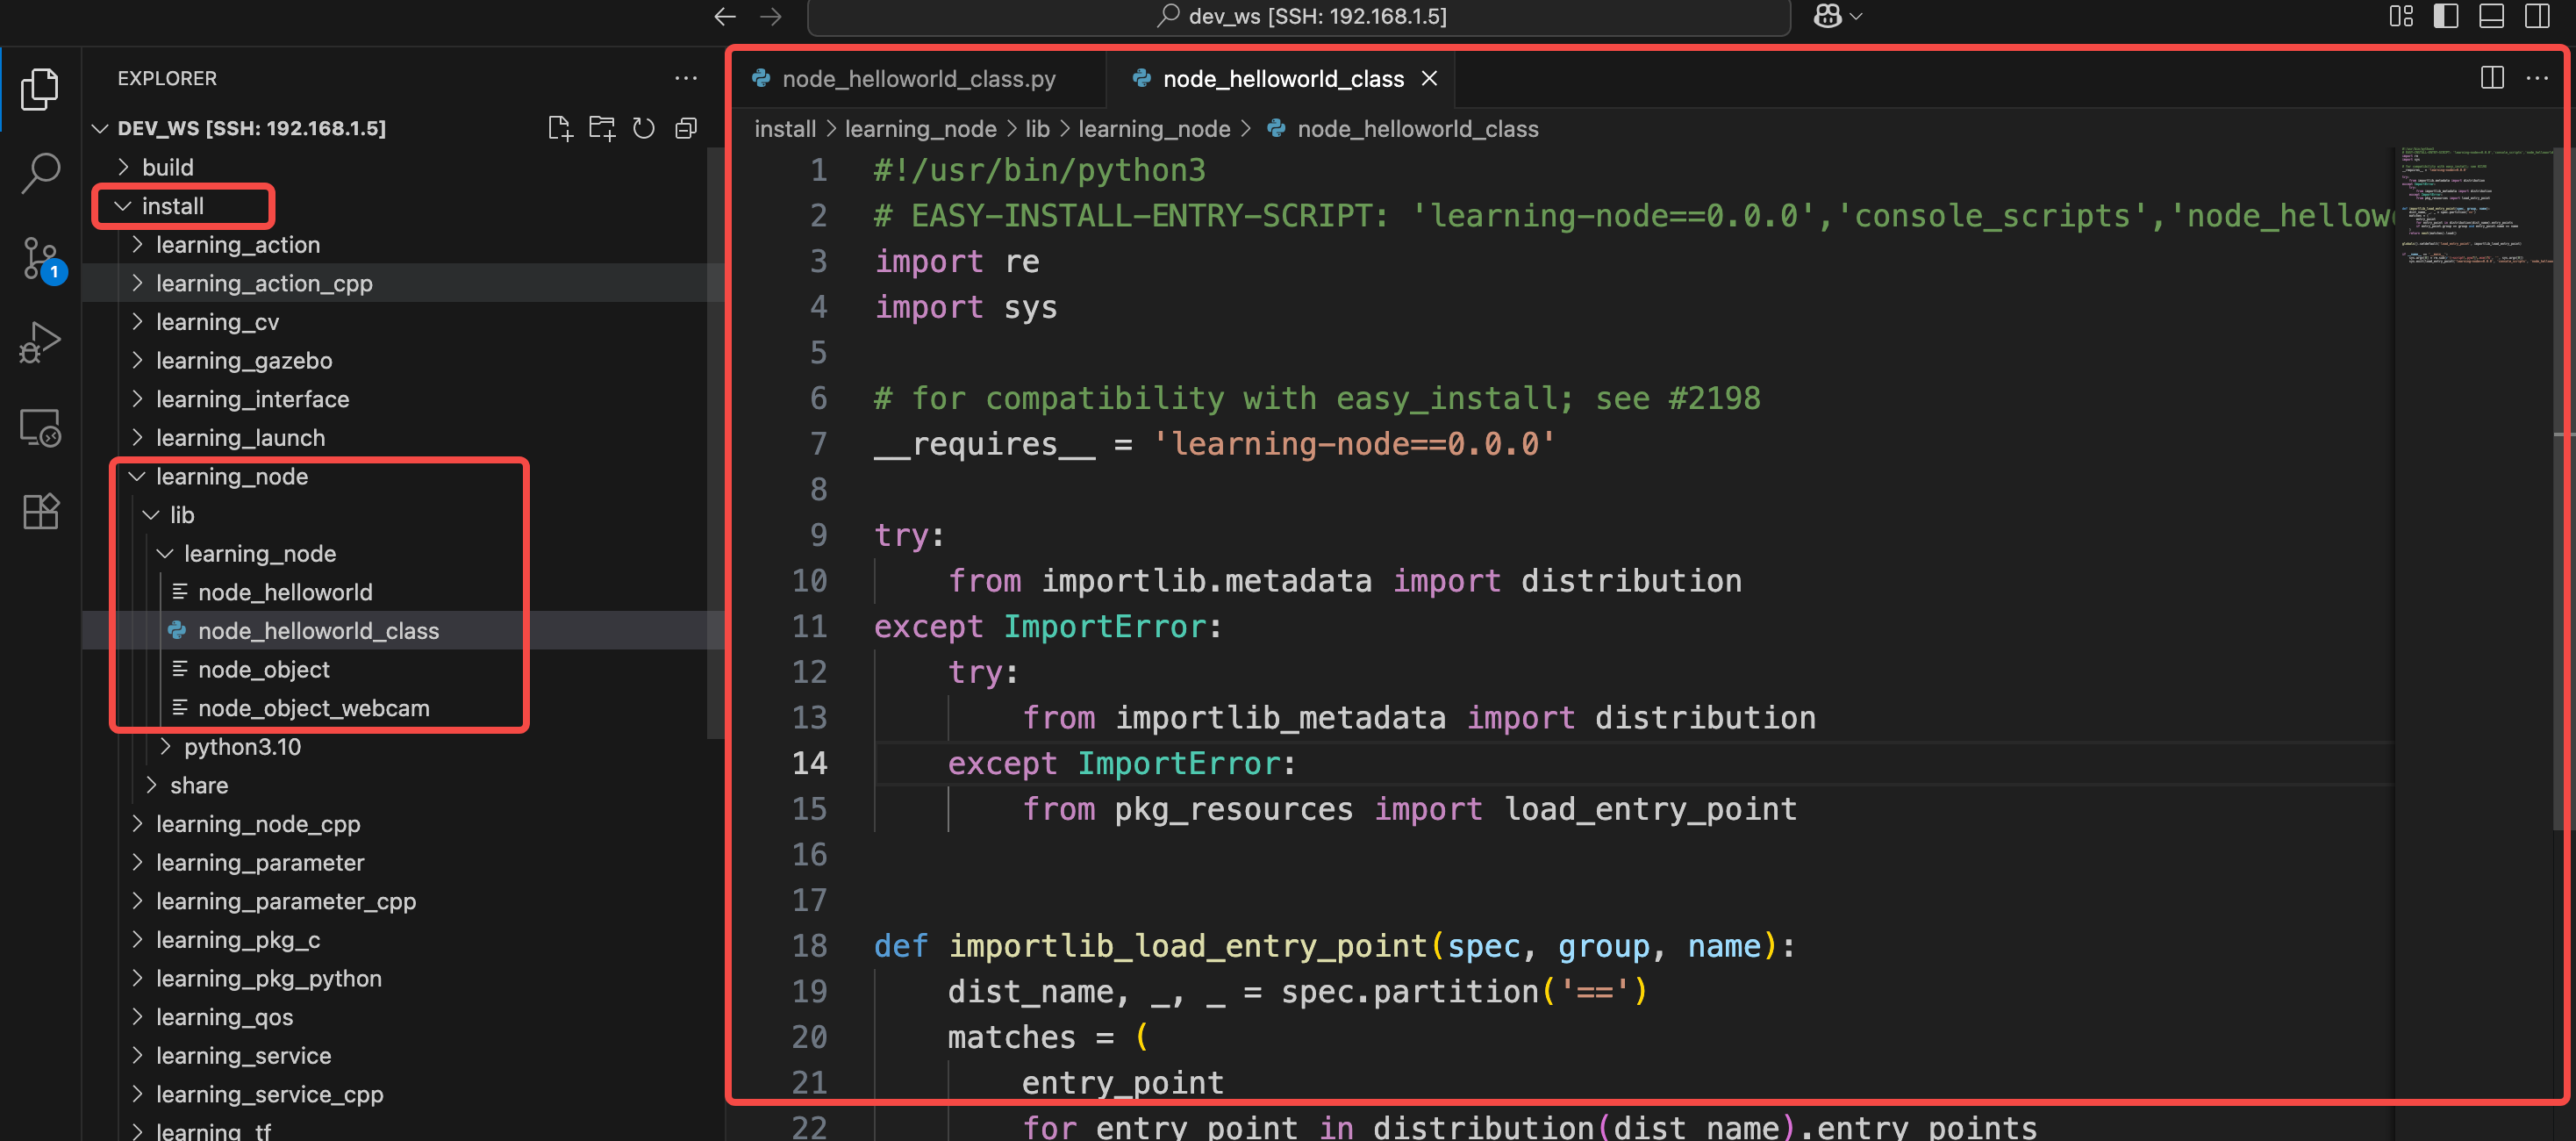
Task: Open the Run and Debug view
Action: pos(40,343)
